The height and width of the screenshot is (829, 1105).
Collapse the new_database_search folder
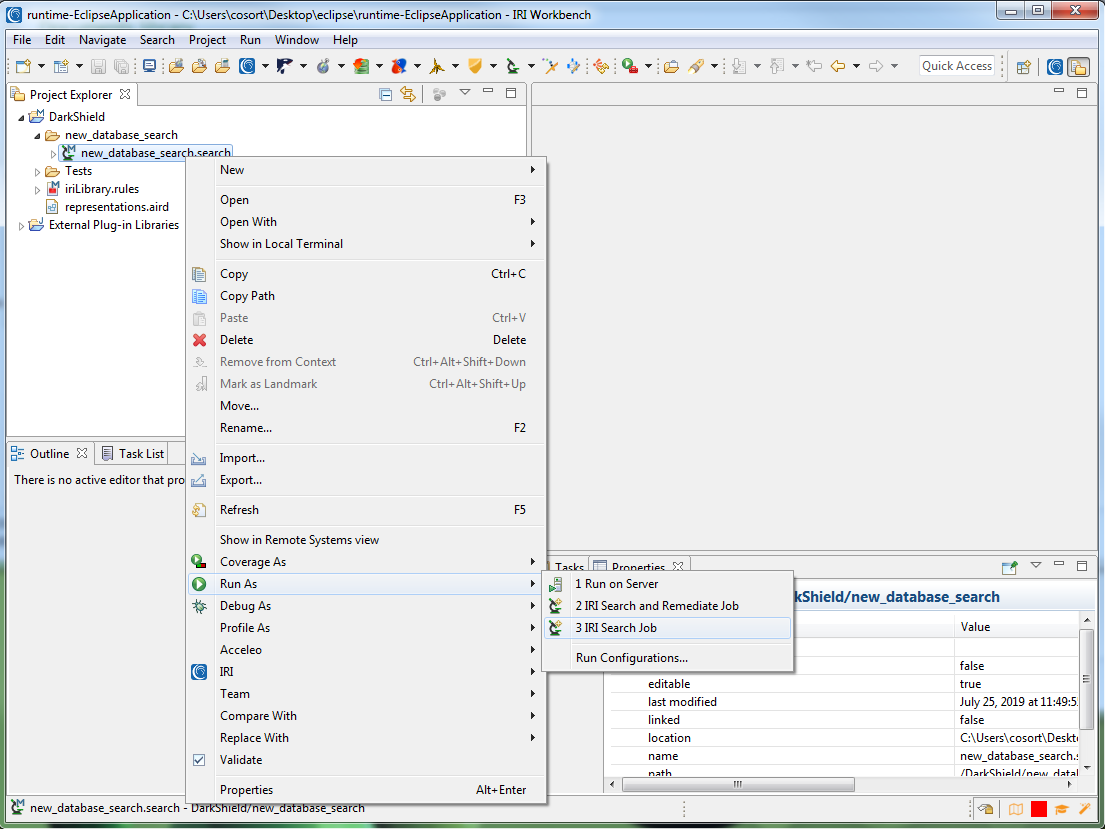(37, 135)
